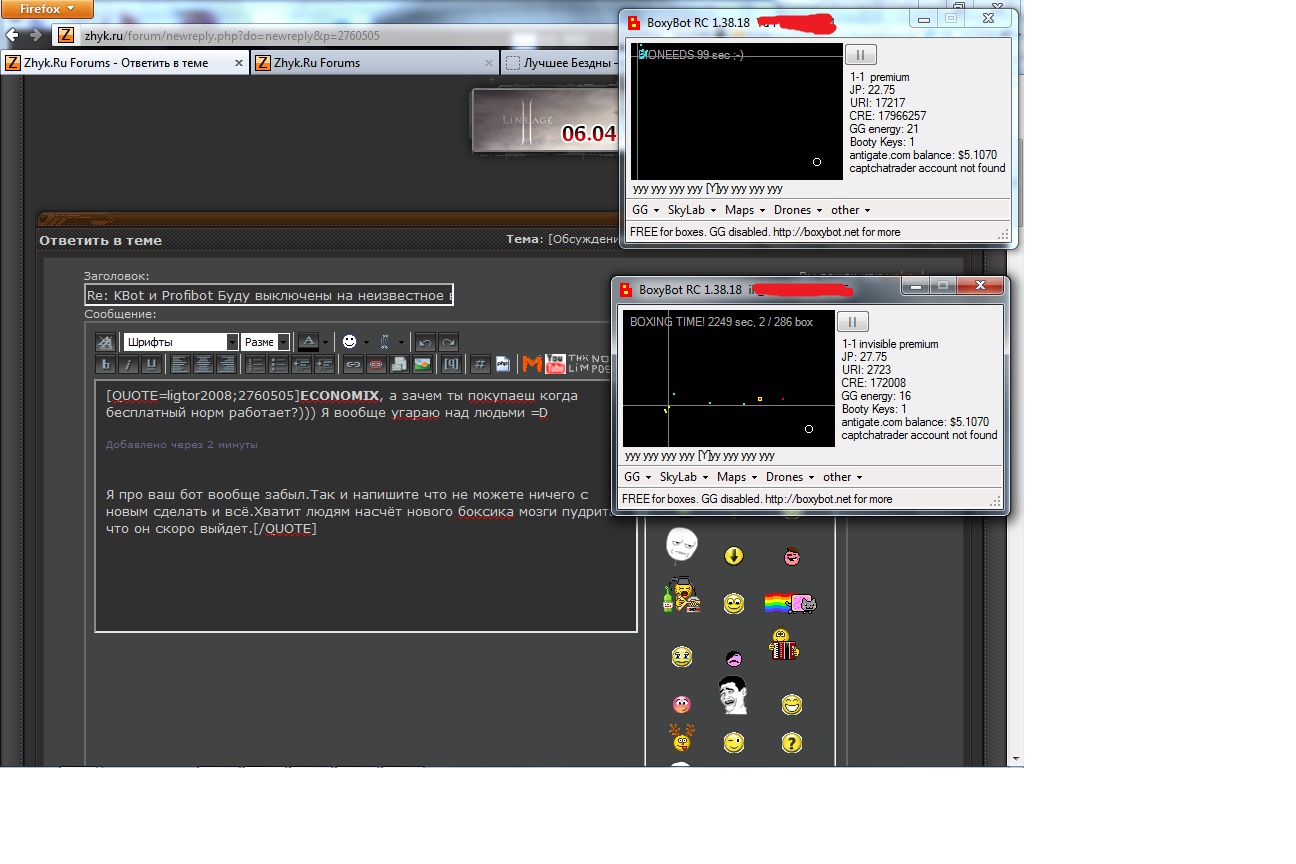Open the text color dropdown arrow
The image size is (1296, 864).
point(326,342)
